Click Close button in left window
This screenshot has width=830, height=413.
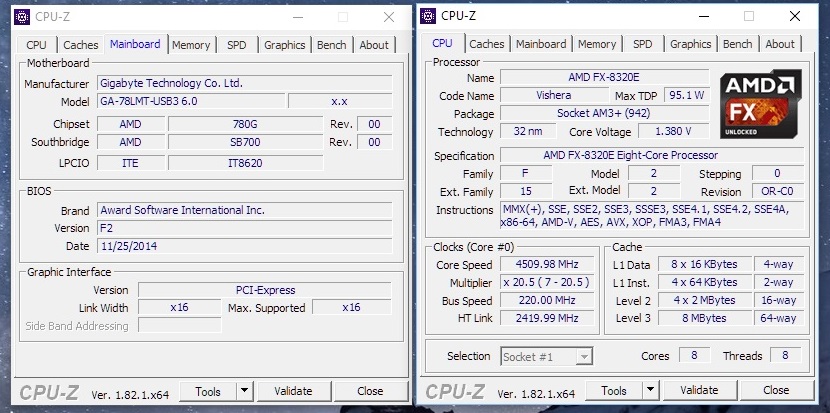pos(370,391)
